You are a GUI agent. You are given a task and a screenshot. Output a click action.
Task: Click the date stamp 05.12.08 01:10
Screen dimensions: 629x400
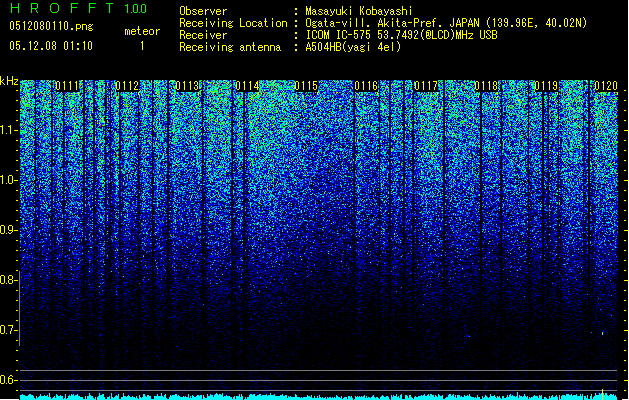pyautogui.click(x=51, y=46)
